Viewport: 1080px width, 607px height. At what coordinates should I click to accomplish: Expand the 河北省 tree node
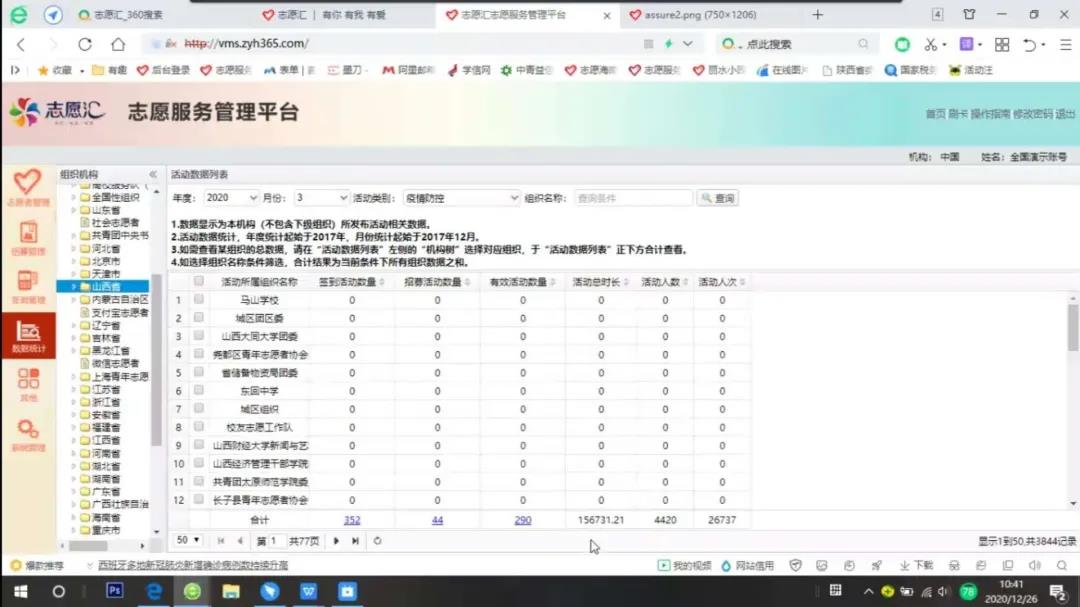[x=74, y=248]
